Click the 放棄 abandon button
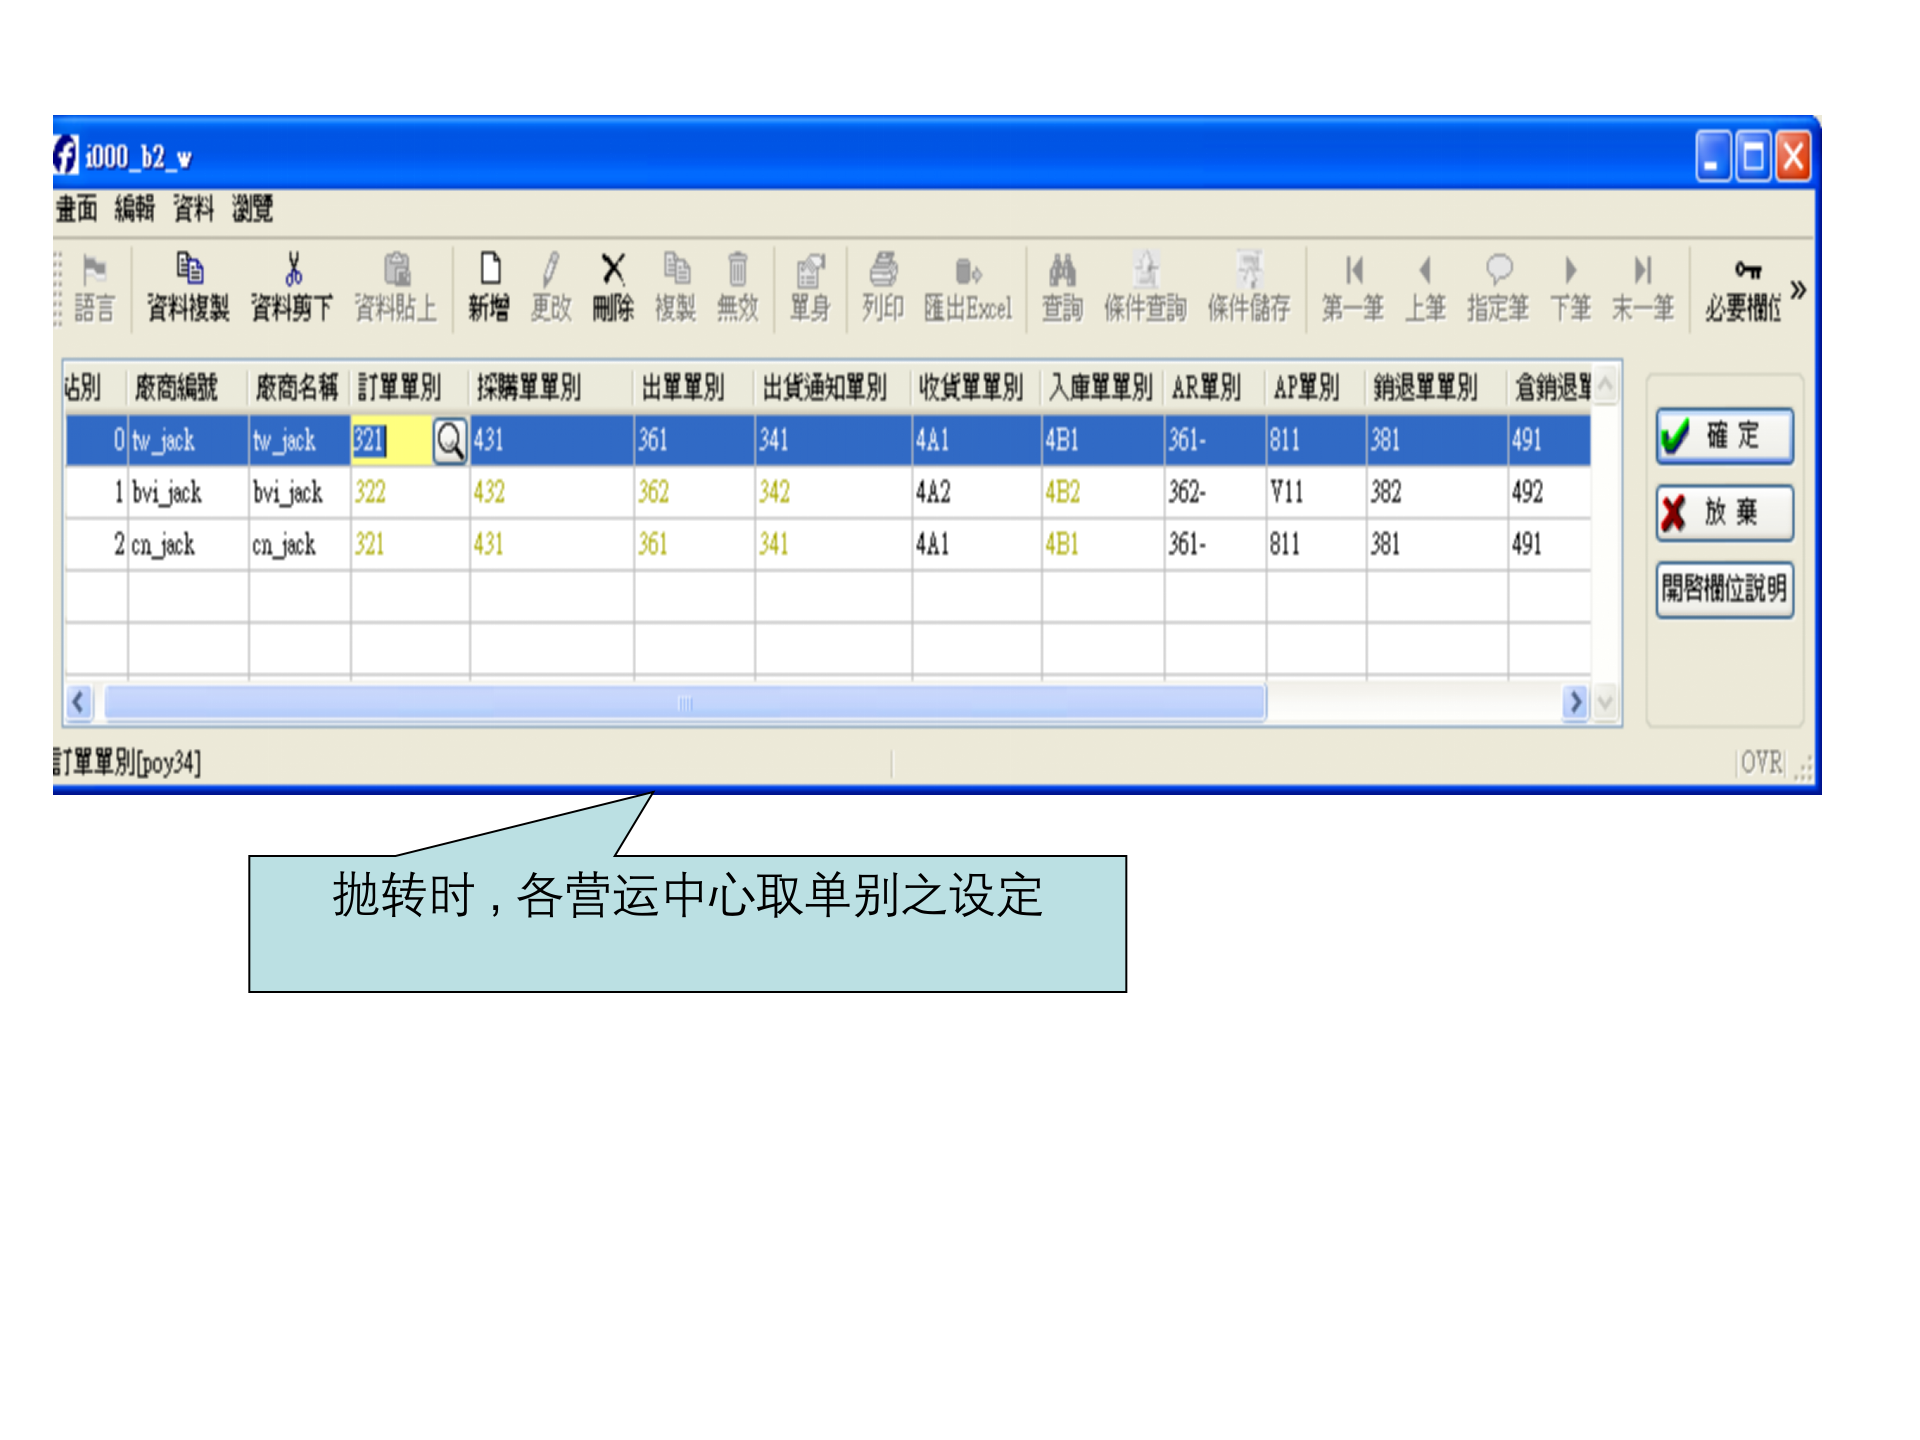This screenshot has width=1920, height=1440. click(1722, 513)
